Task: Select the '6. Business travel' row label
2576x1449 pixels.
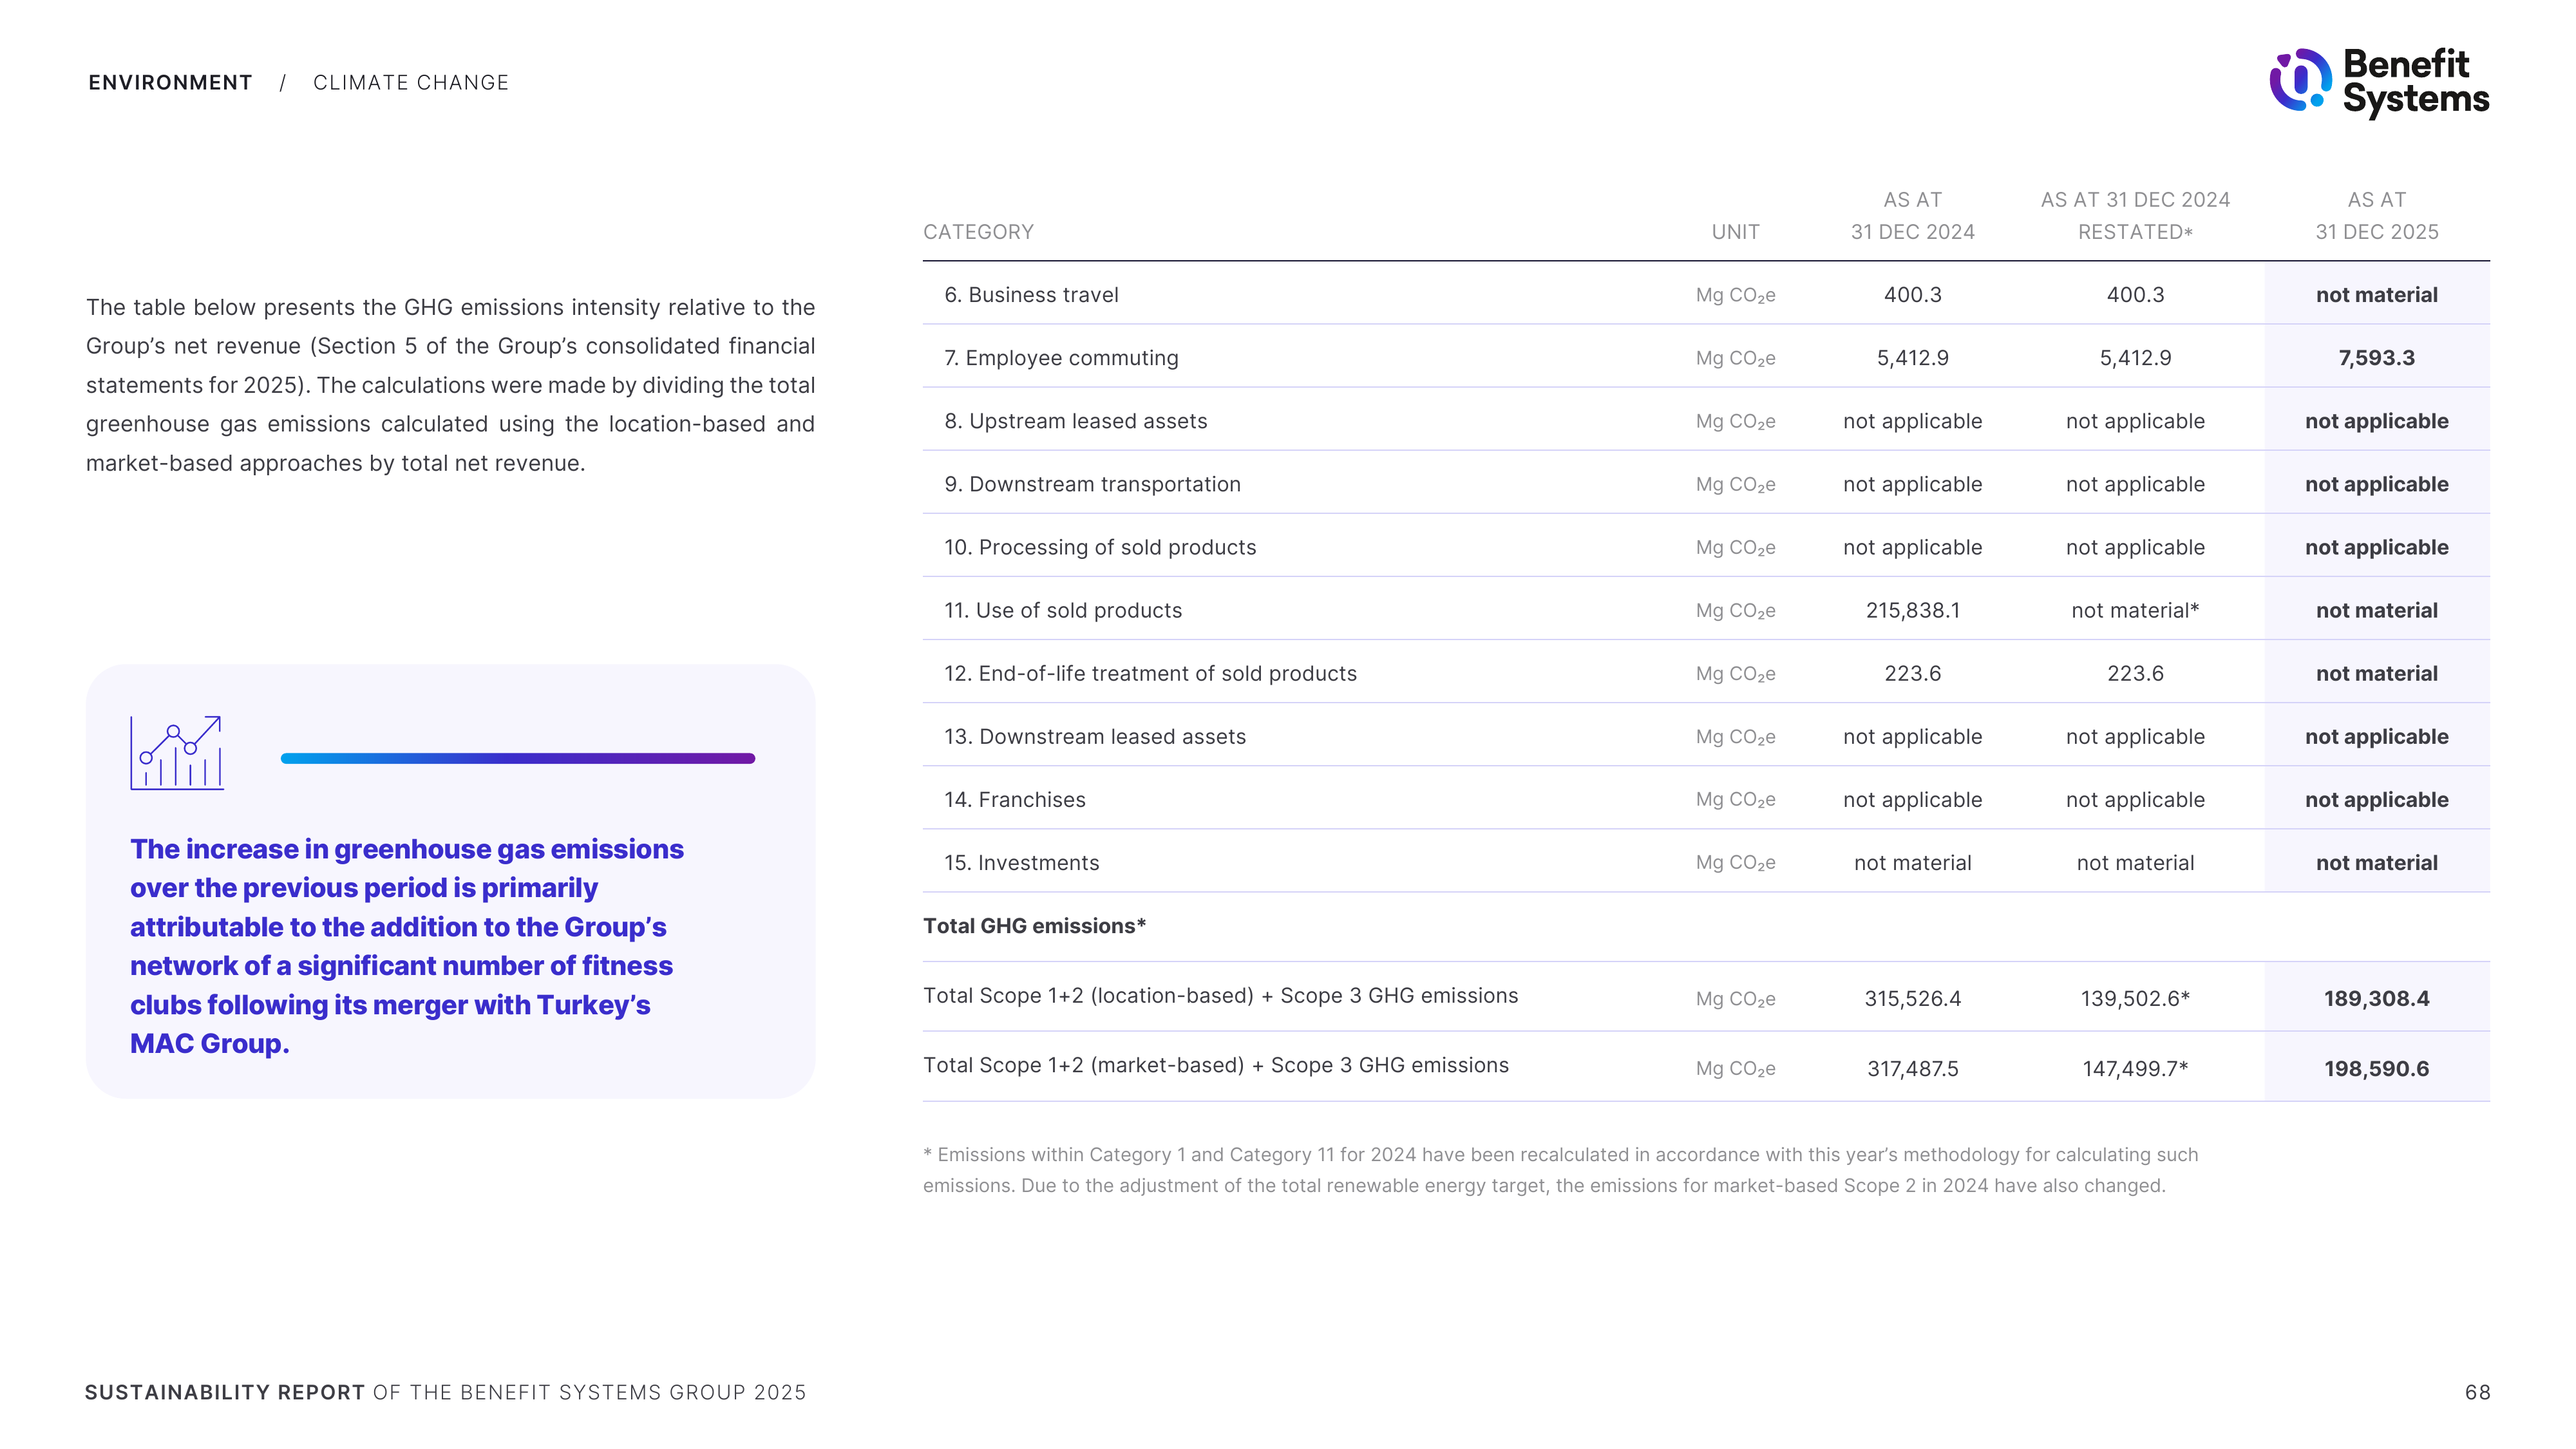Action: pyautogui.click(x=1031, y=295)
